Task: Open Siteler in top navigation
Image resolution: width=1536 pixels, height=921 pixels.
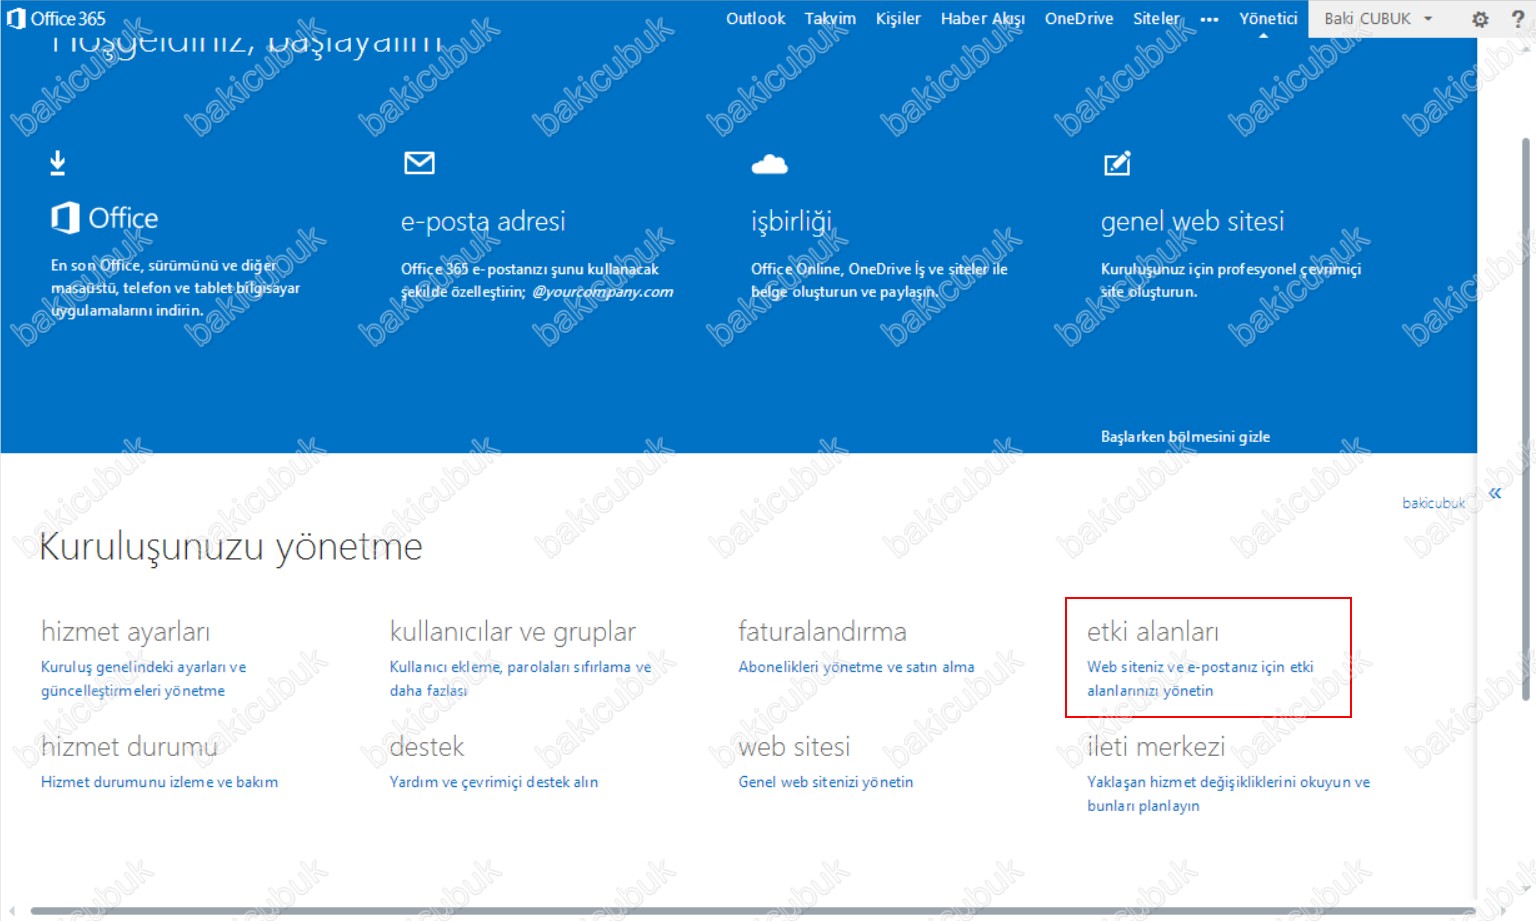Action: pyautogui.click(x=1156, y=18)
